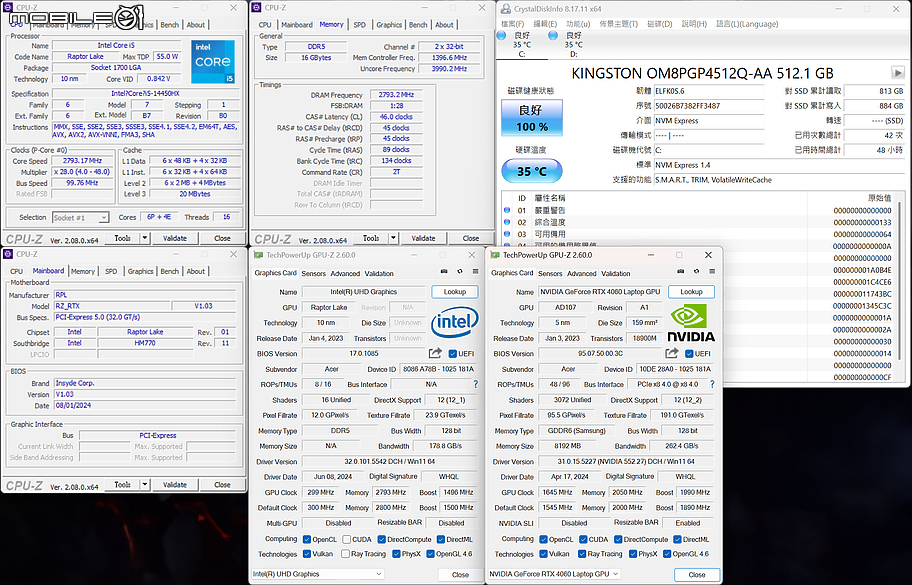The image size is (912, 585).
Task: Click the Tools dropdown arrow in CPU-Z processor window
Action: (145, 238)
